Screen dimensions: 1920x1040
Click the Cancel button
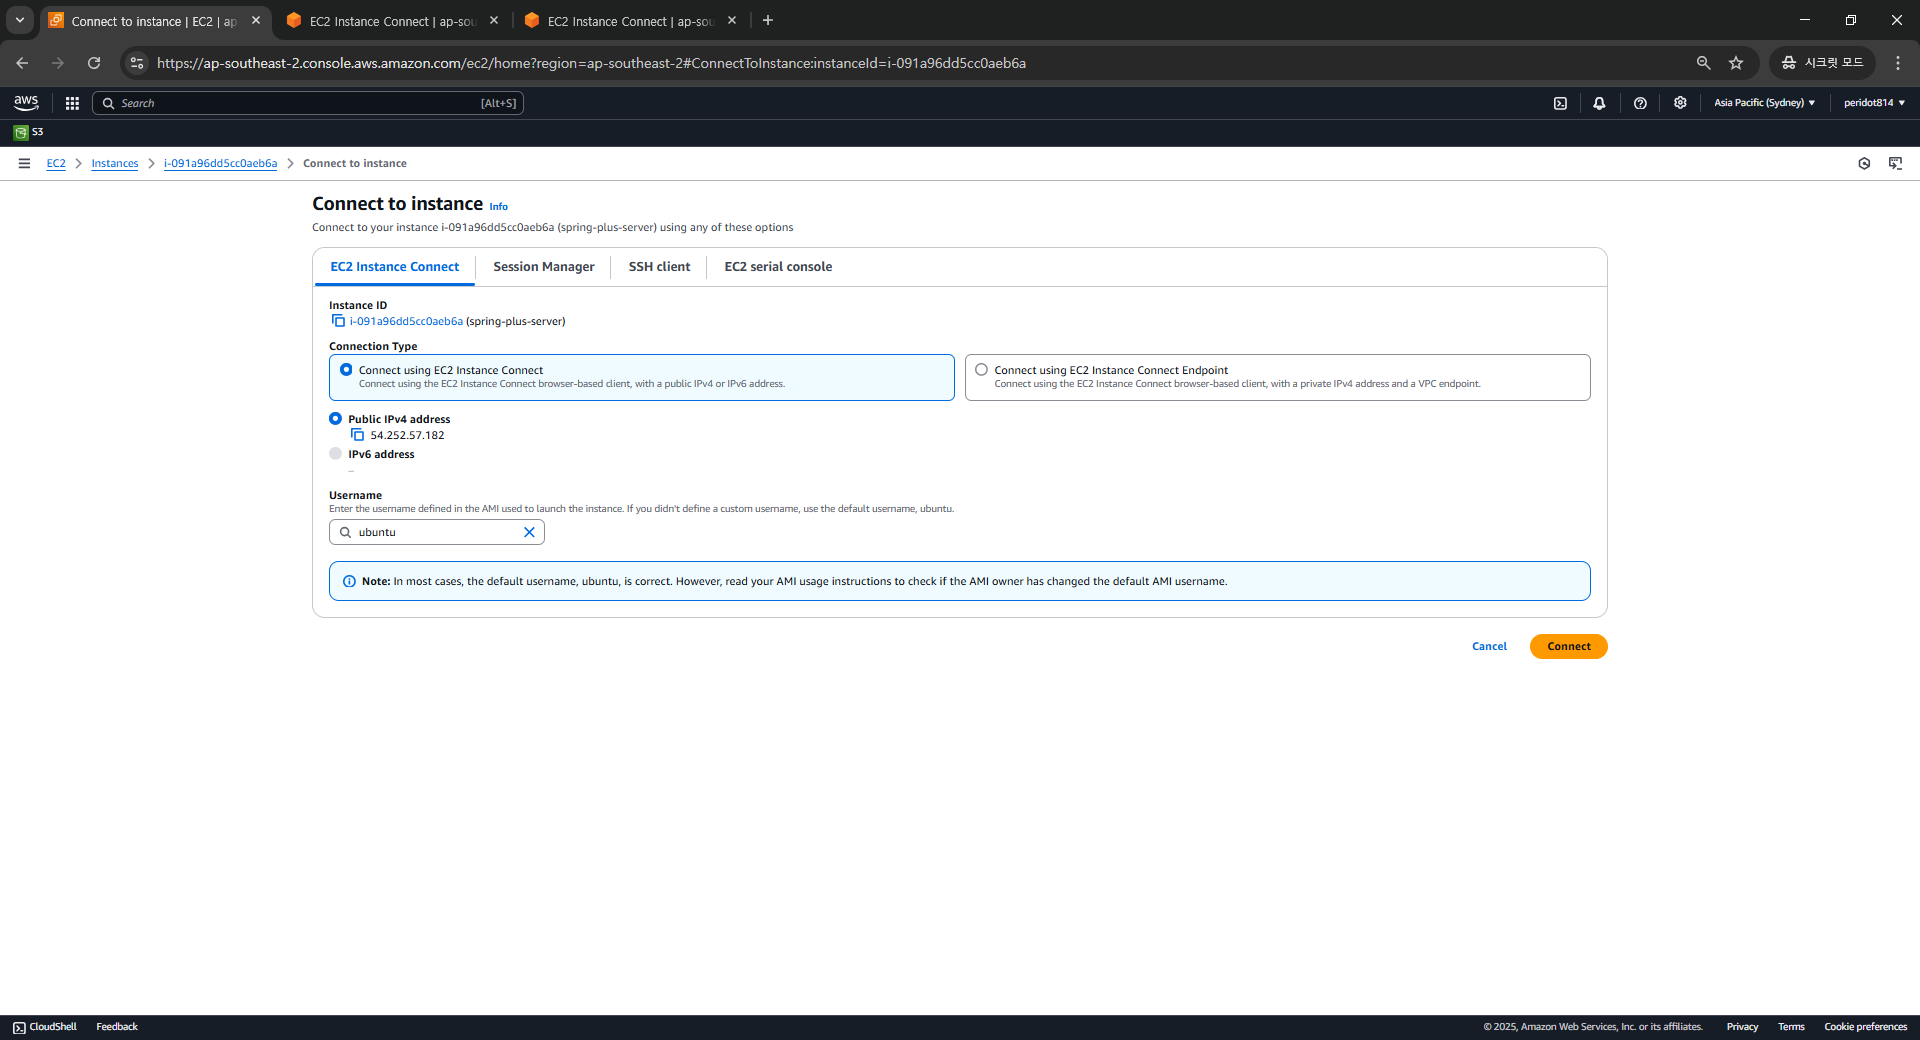click(x=1489, y=646)
